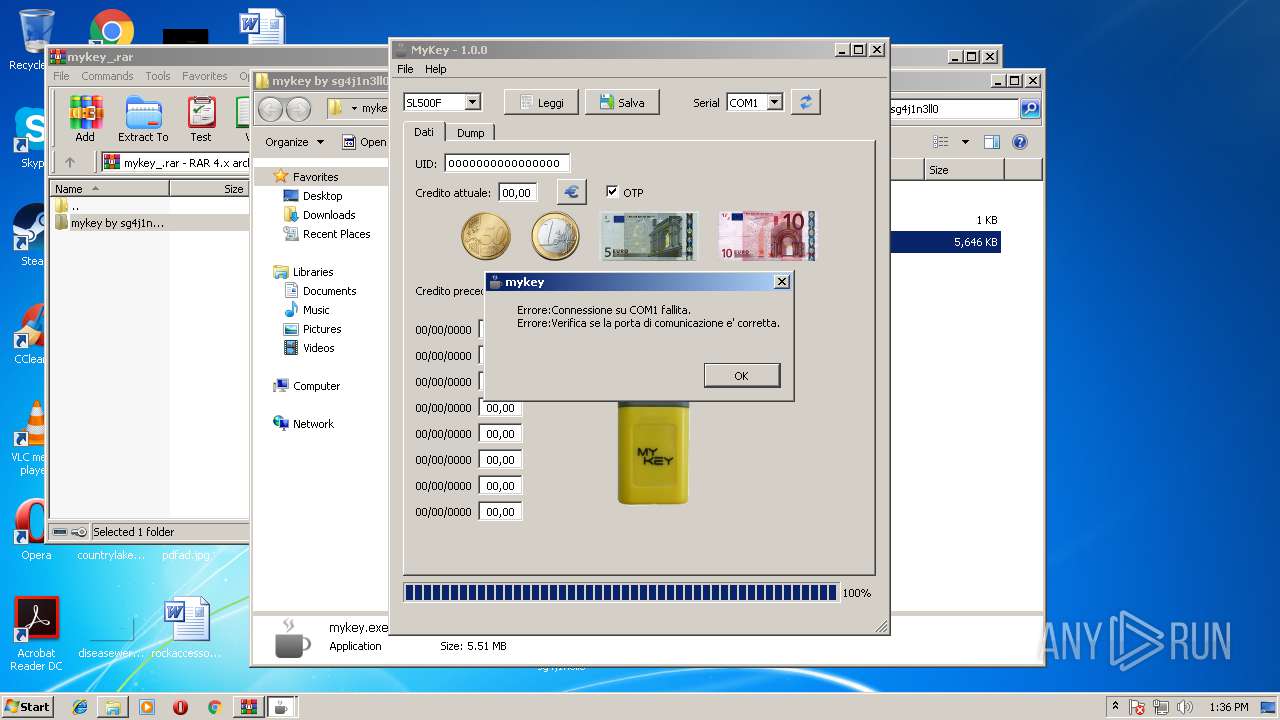Open the File menu in MyKey
The image size is (1280, 720).
(x=405, y=69)
